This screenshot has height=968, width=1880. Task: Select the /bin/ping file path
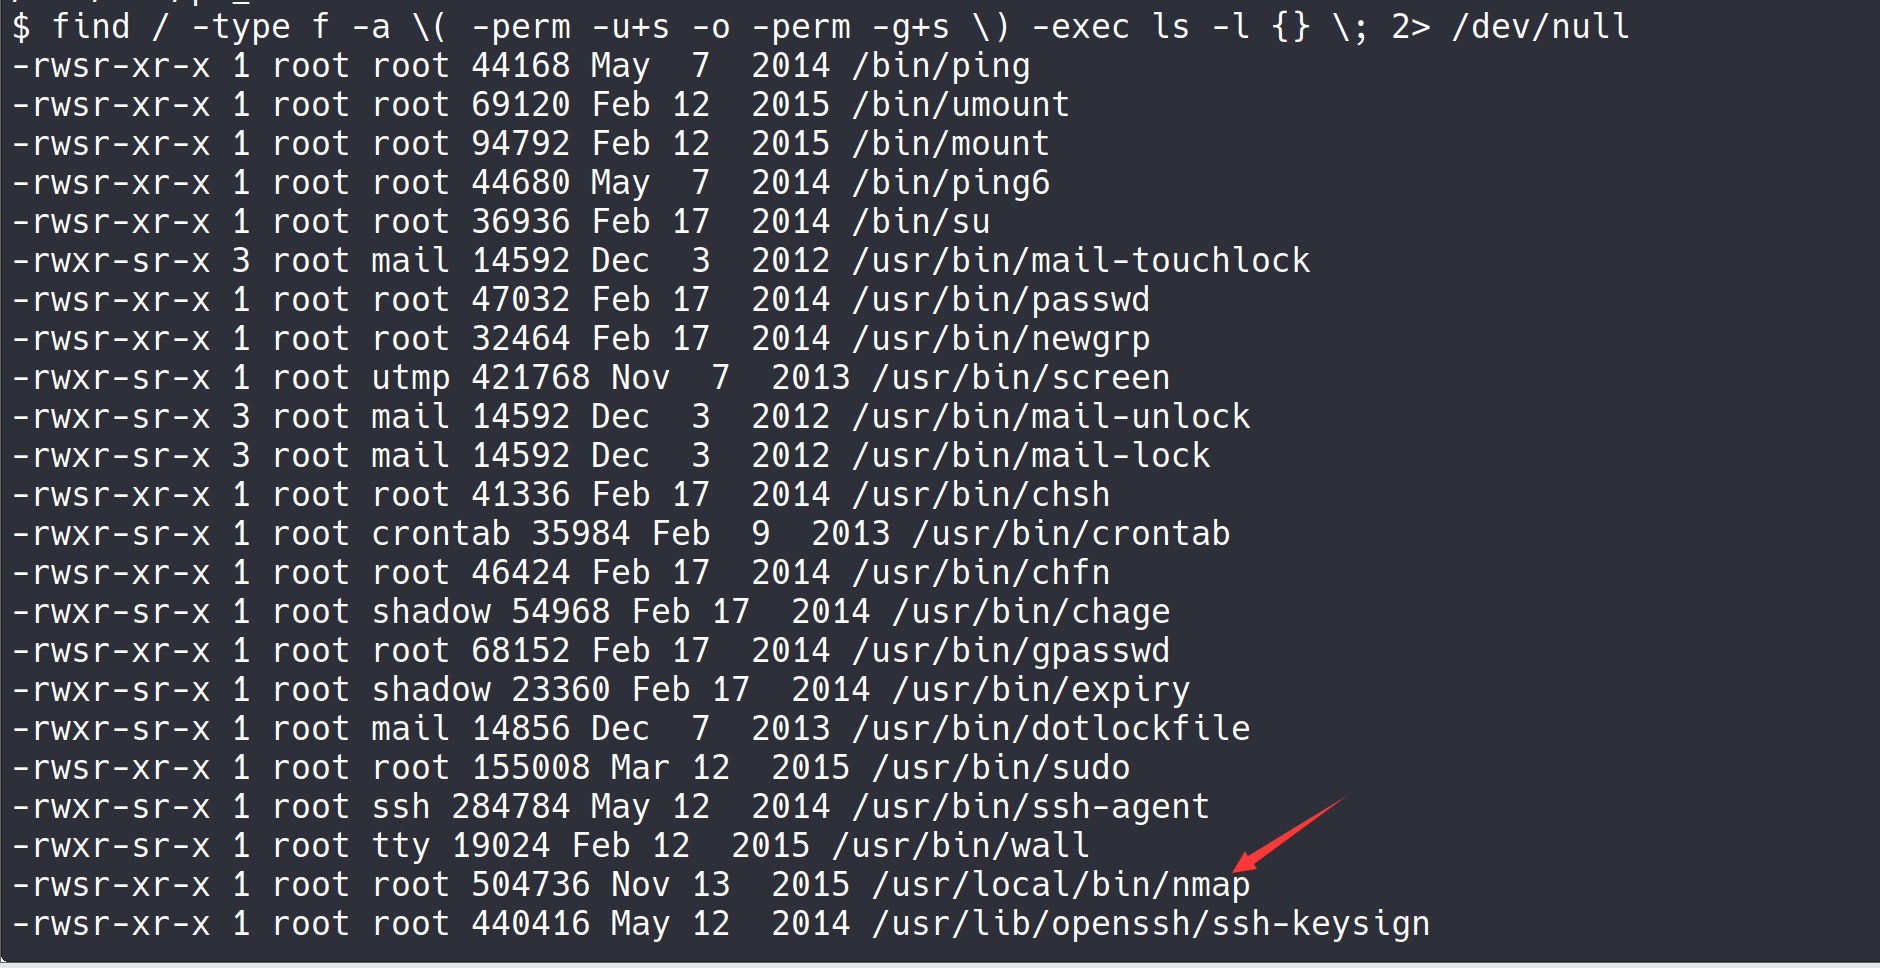[940, 66]
